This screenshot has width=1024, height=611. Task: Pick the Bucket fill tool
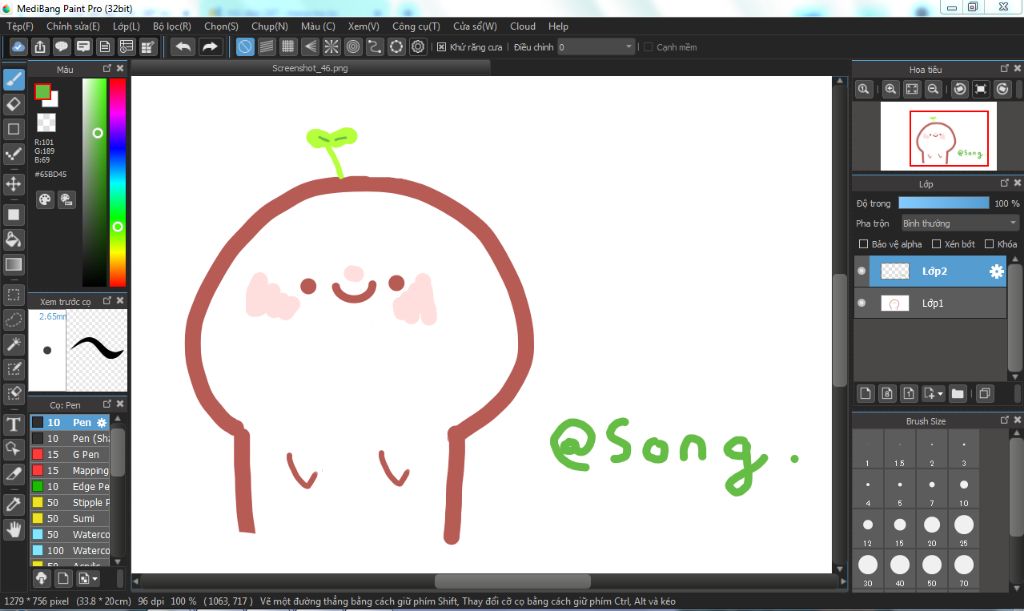(14, 240)
